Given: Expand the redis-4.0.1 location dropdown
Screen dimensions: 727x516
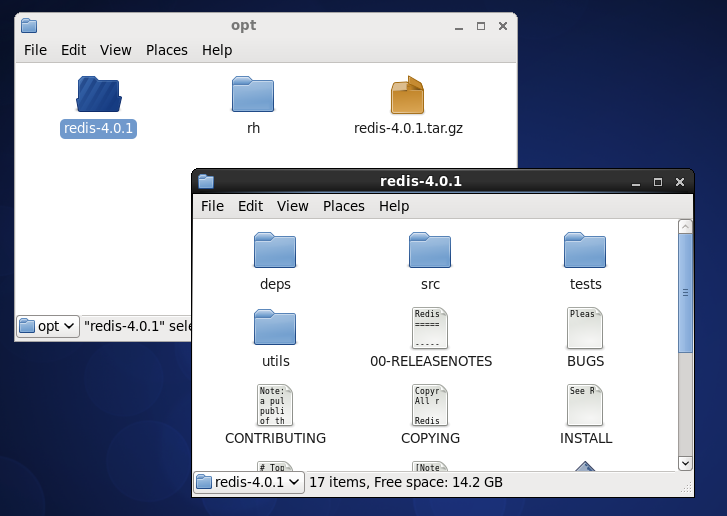Looking at the screenshot, I should click(249, 482).
